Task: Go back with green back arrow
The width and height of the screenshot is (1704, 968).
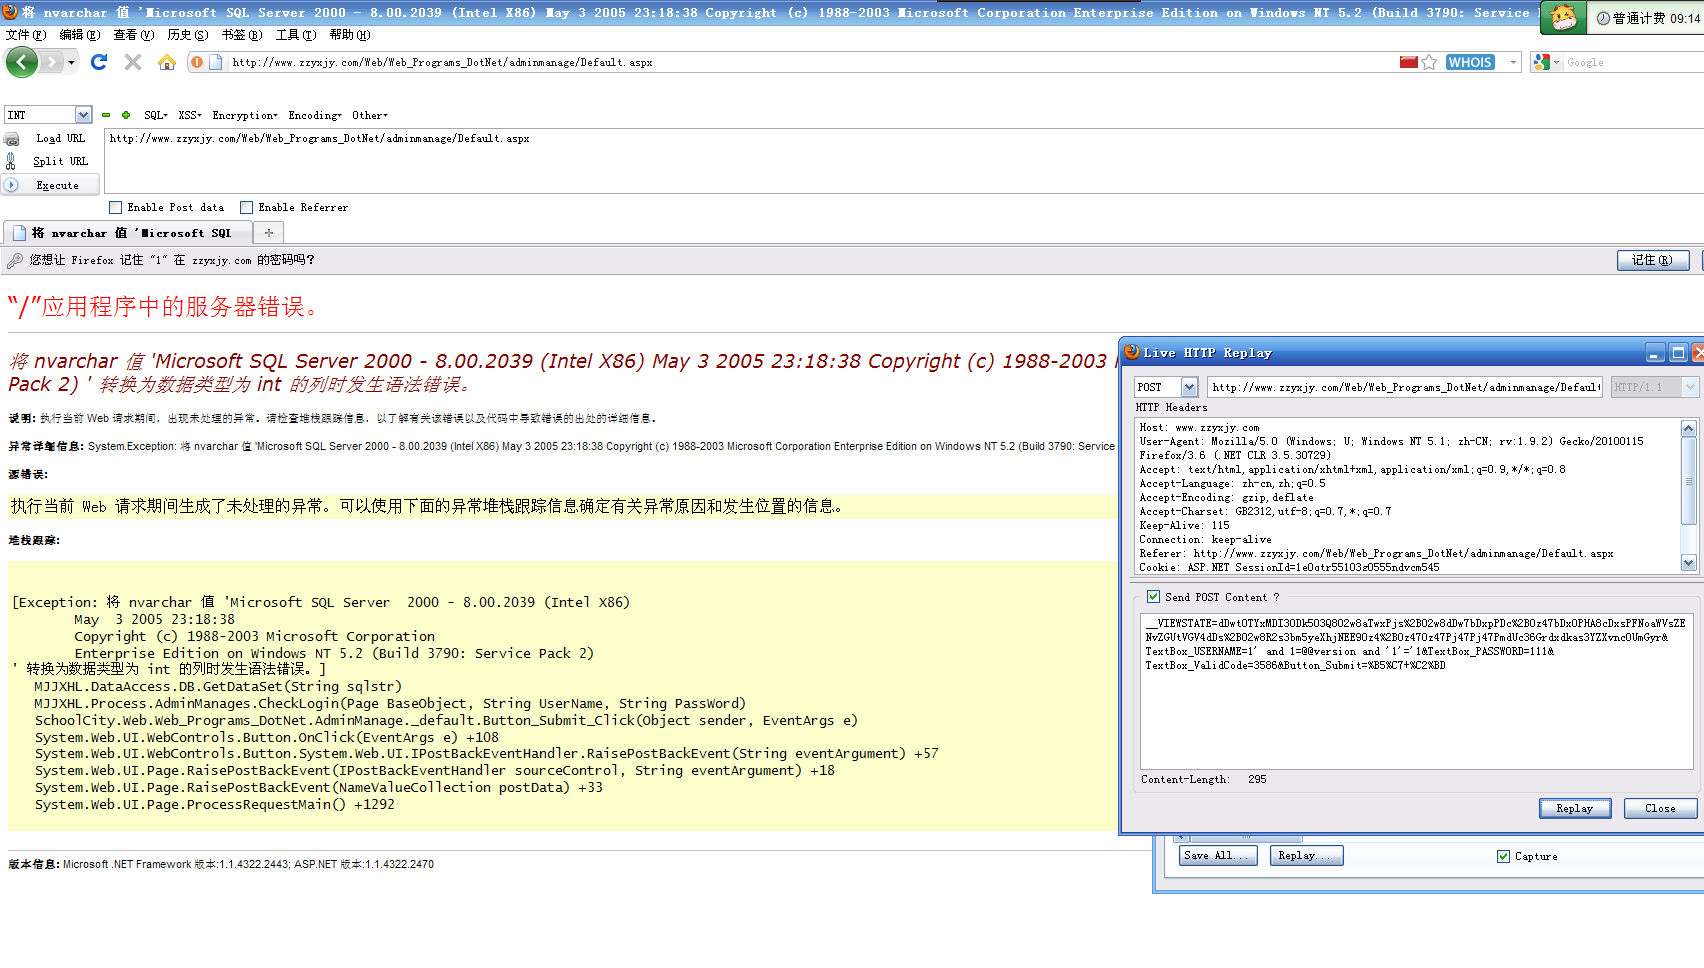Action: pos(21,62)
